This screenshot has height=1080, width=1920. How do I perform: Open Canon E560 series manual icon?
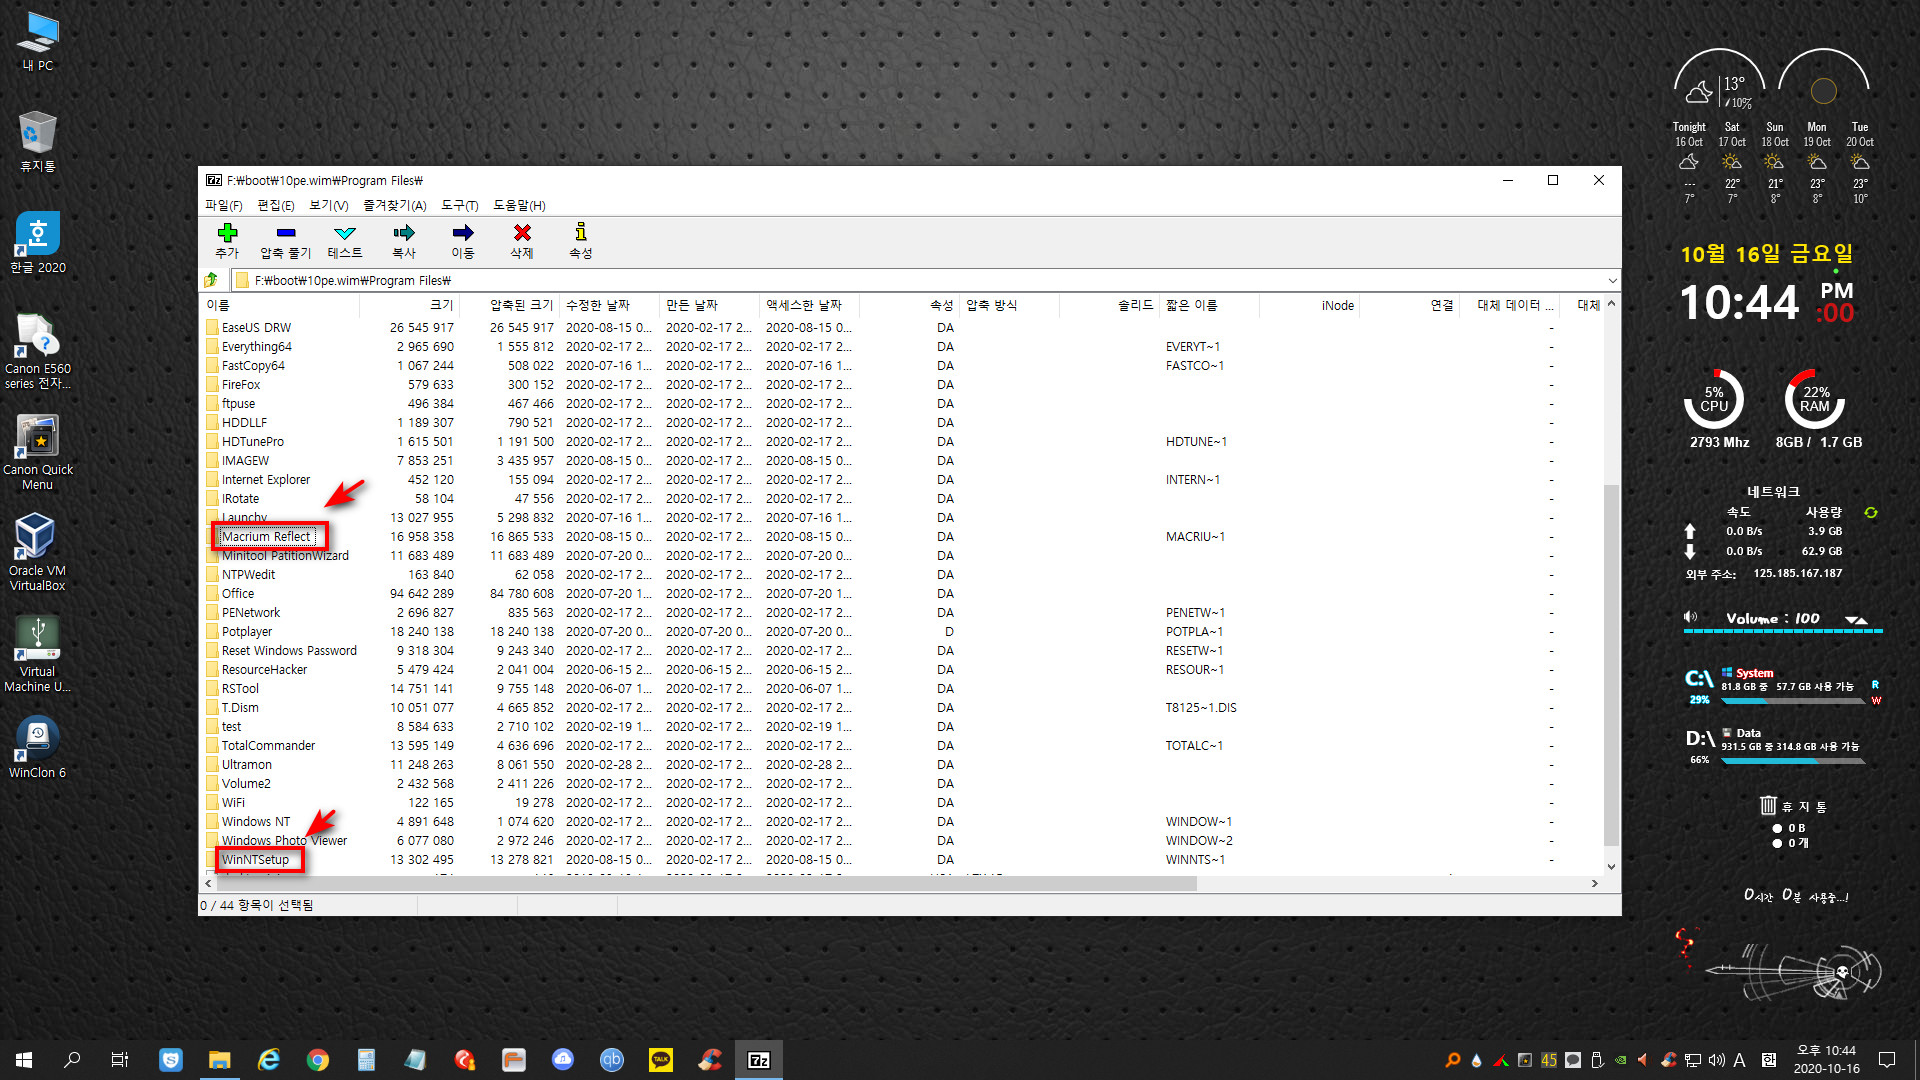(x=38, y=351)
